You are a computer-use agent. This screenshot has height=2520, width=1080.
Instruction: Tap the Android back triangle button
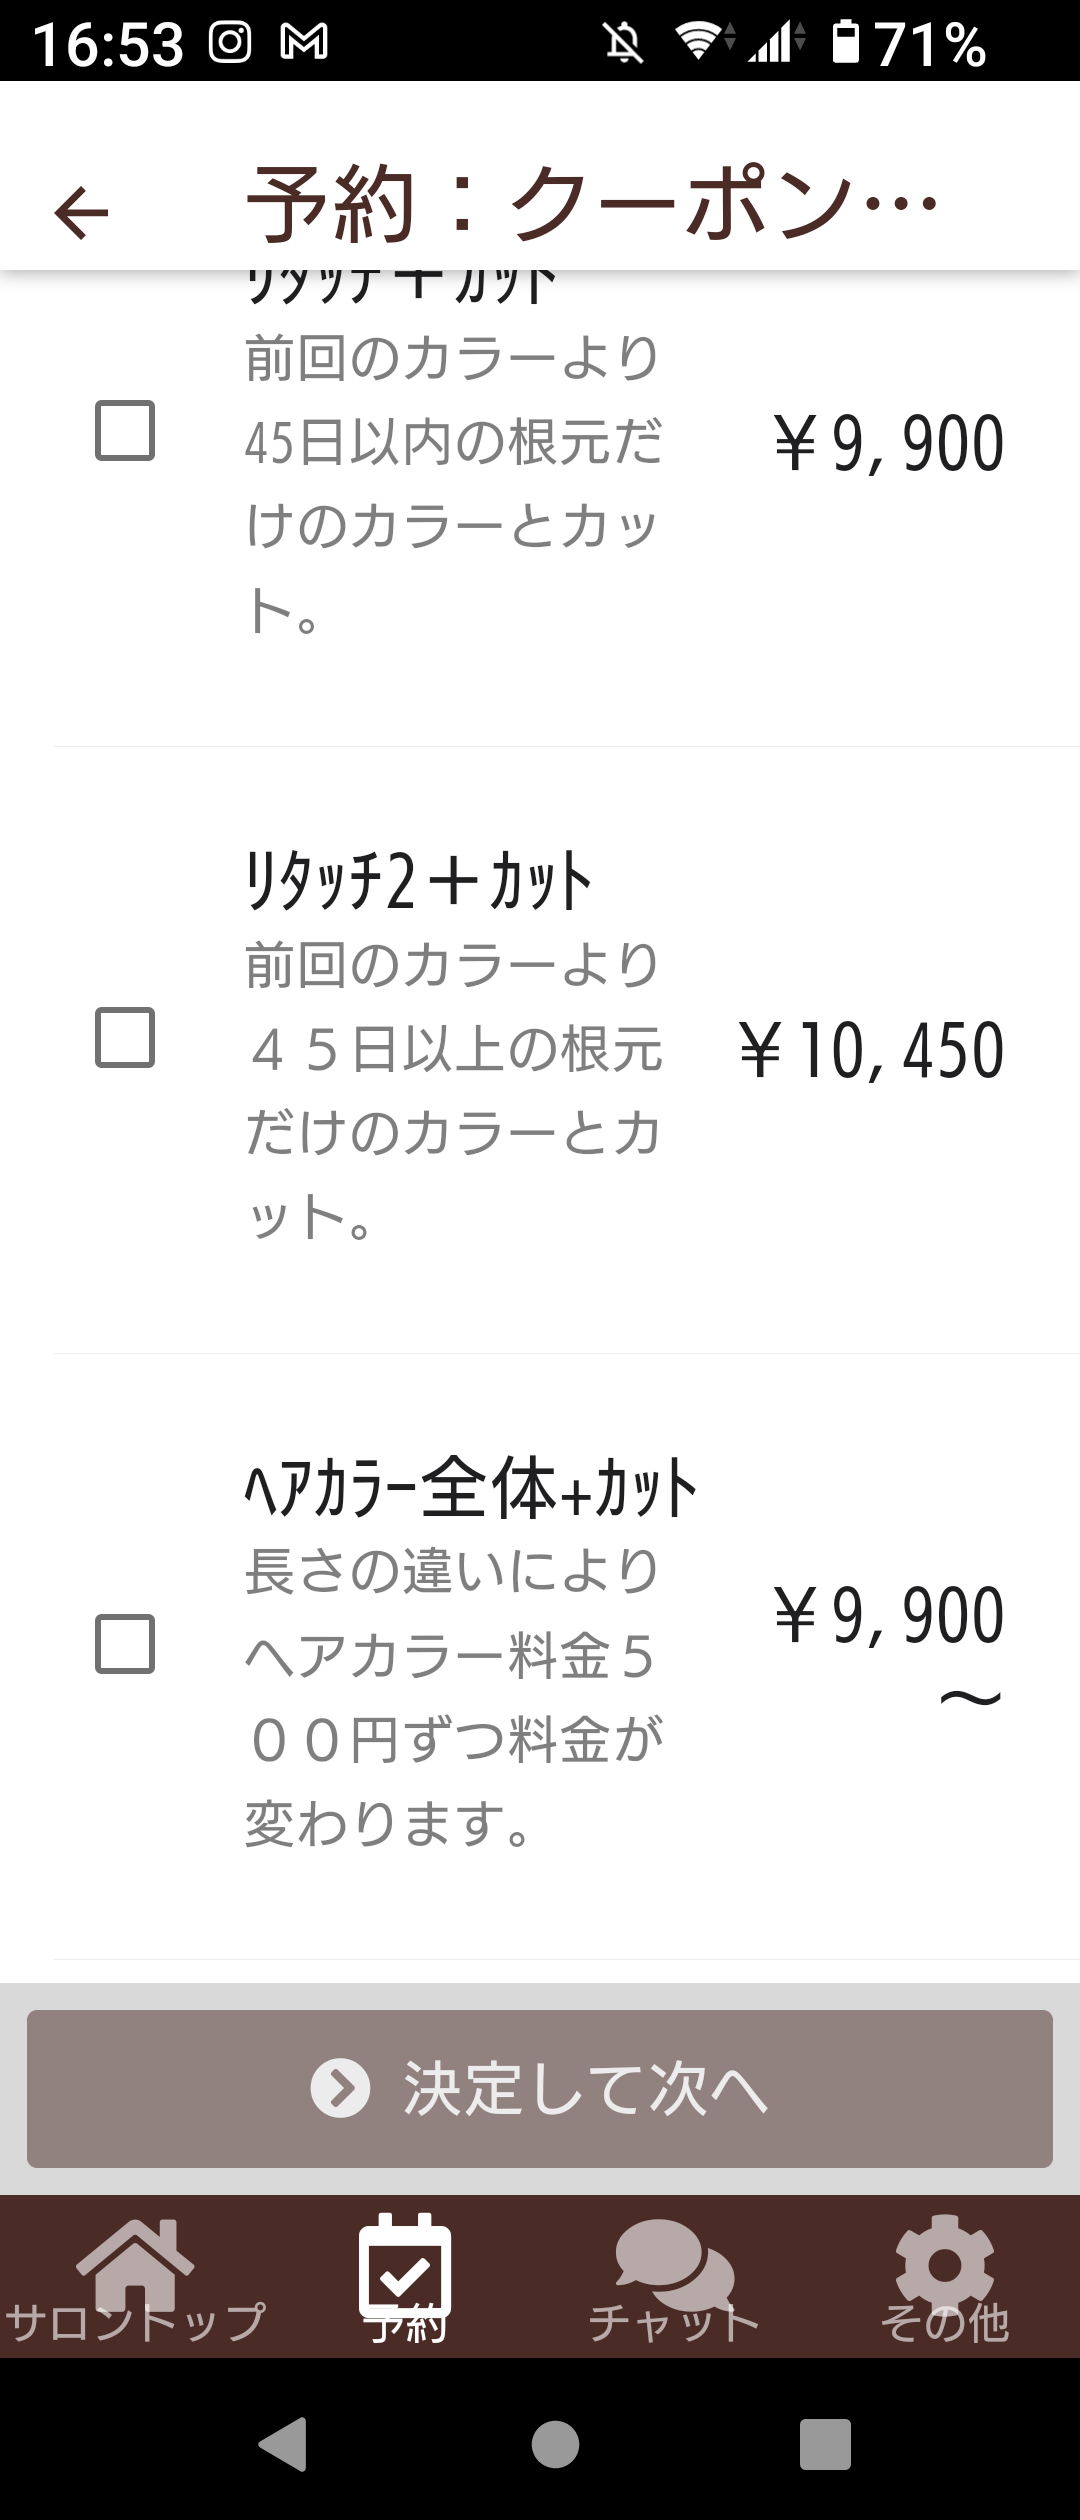pos(283,2444)
